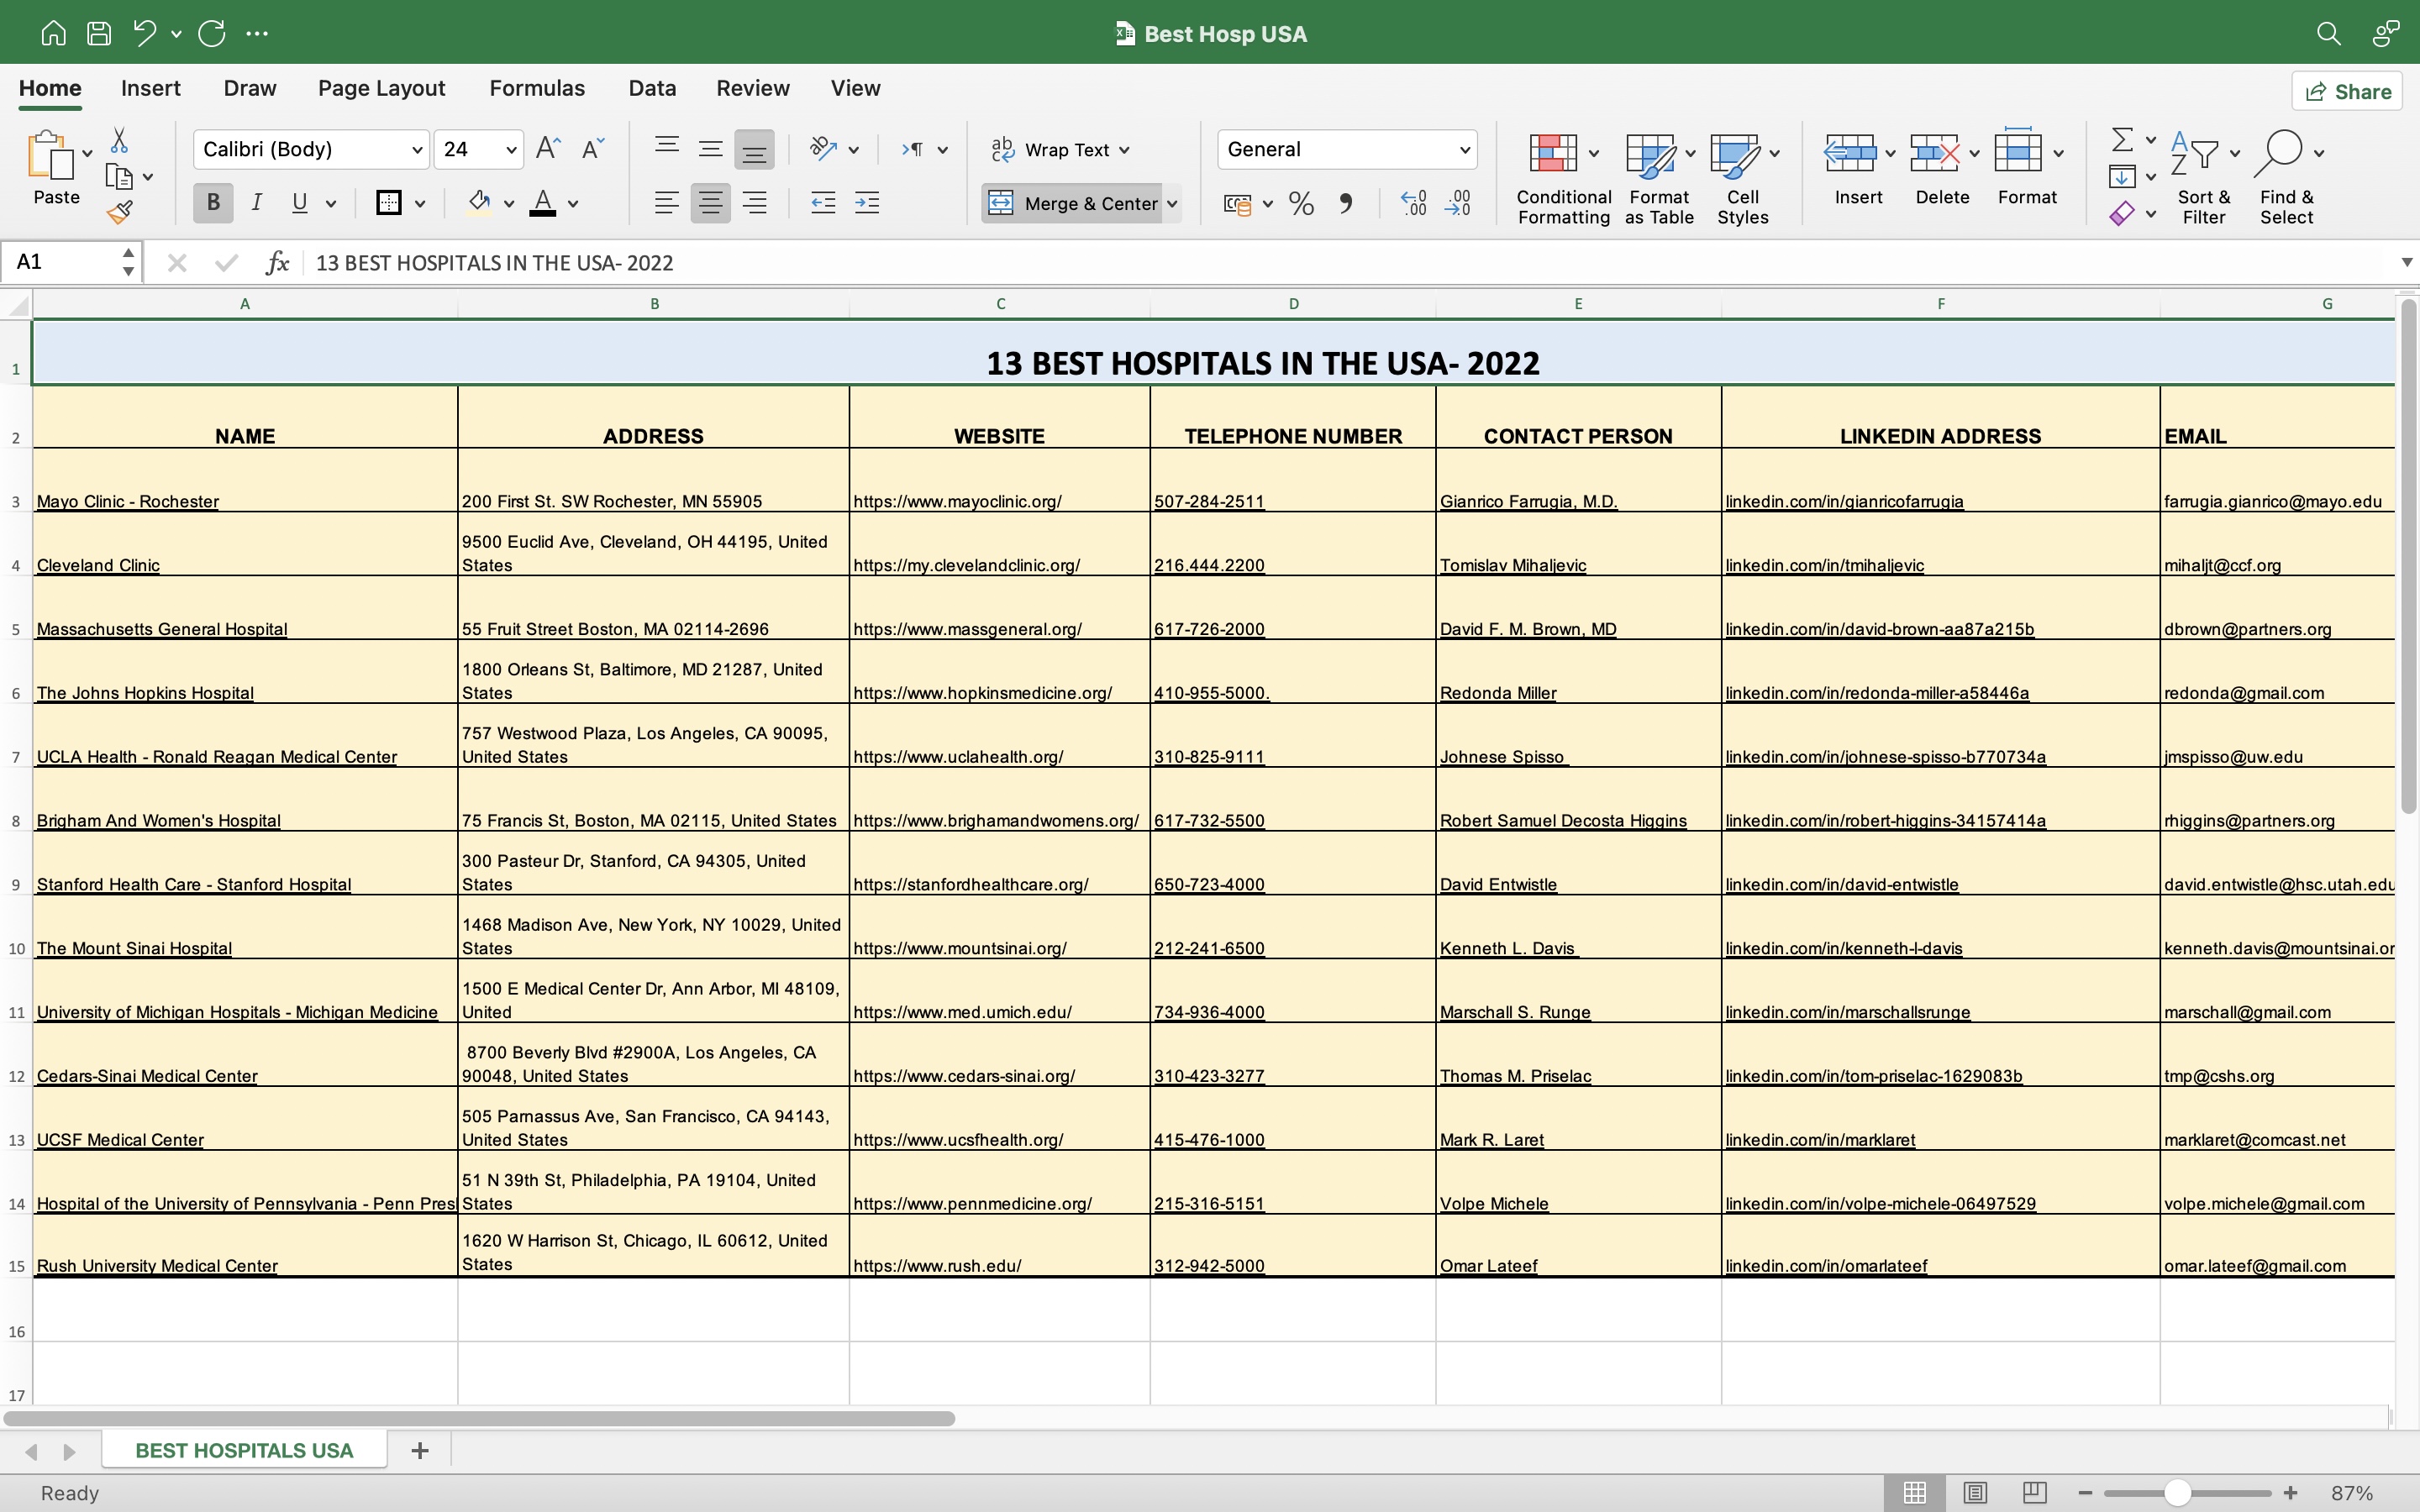The width and height of the screenshot is (2420, 1512).
Task: Click the Format Painter brush icon
Action: (120, 212)
